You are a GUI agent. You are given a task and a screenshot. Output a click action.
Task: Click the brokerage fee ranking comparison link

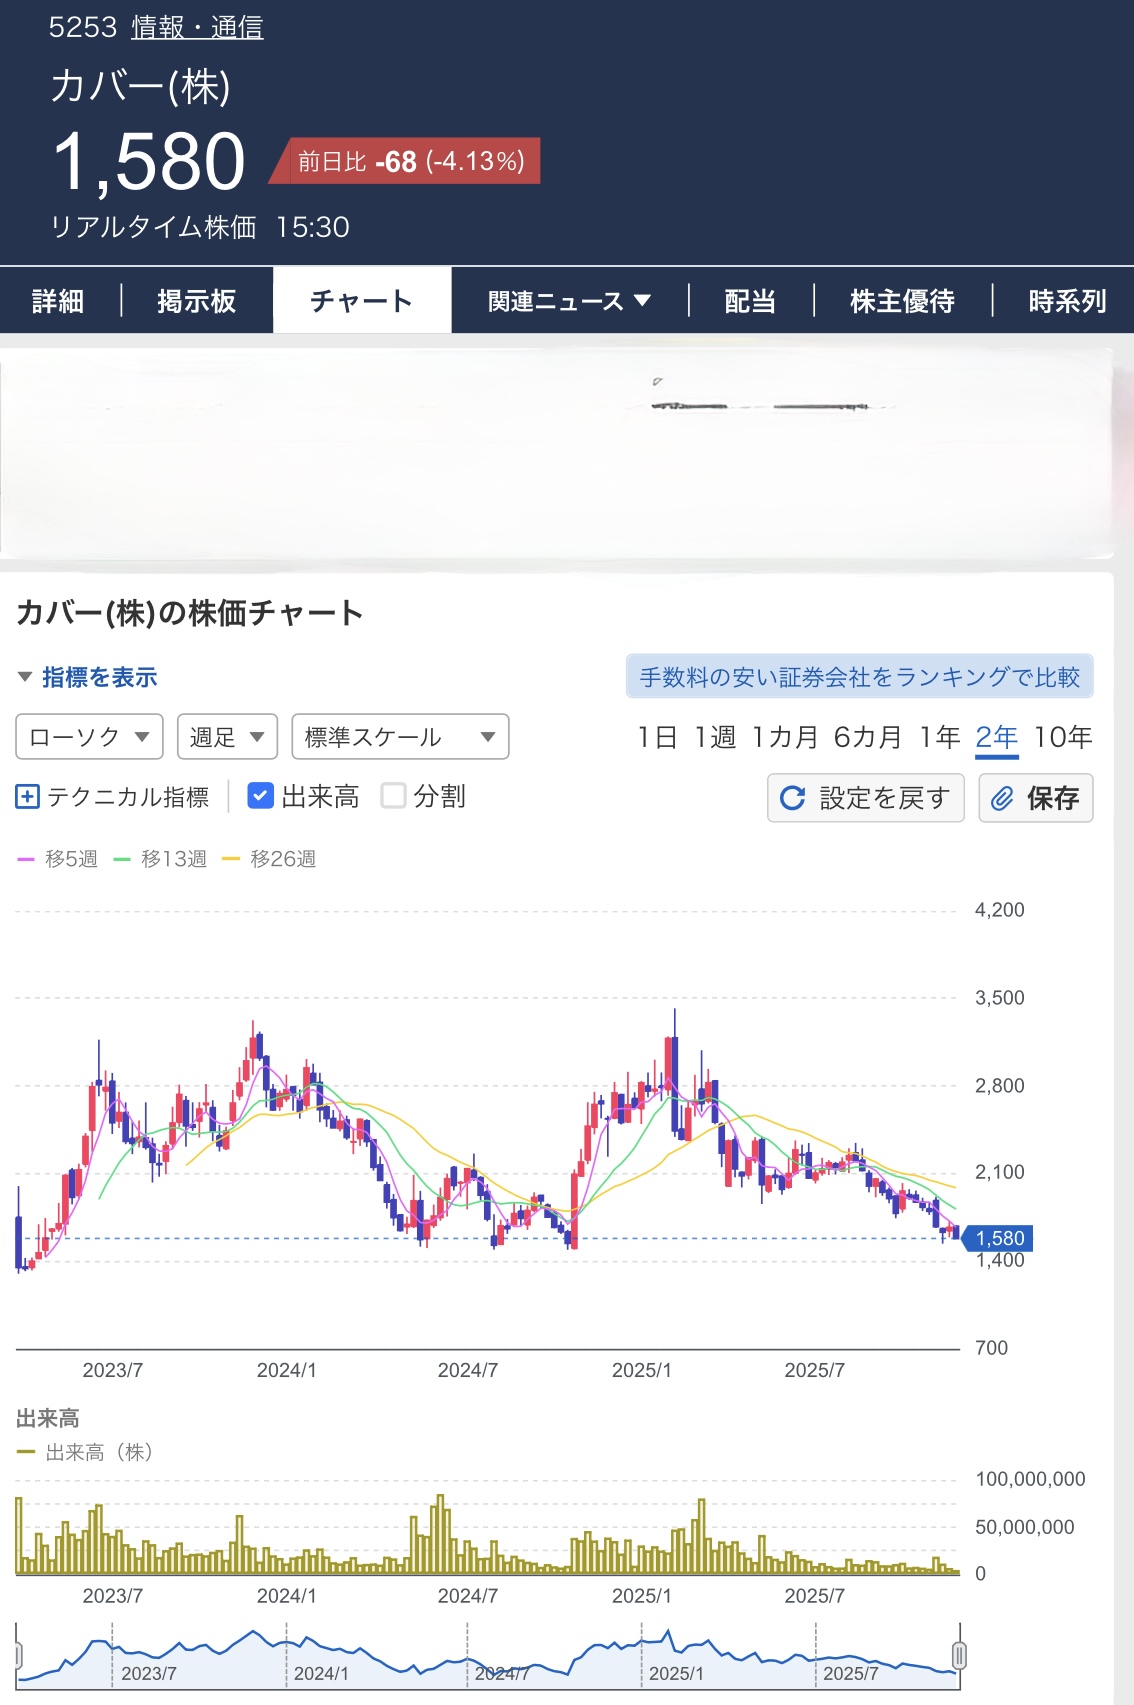pos(859,677)
